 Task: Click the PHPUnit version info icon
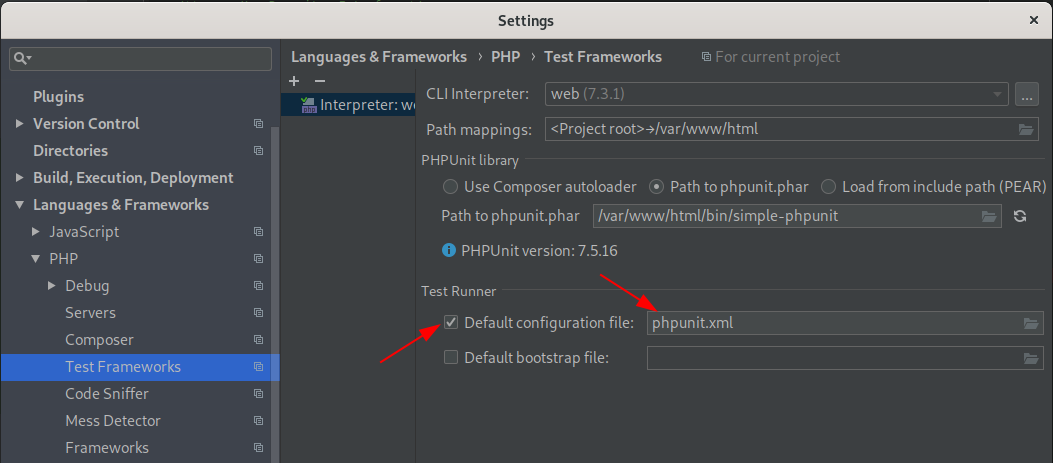coord(449,251)
